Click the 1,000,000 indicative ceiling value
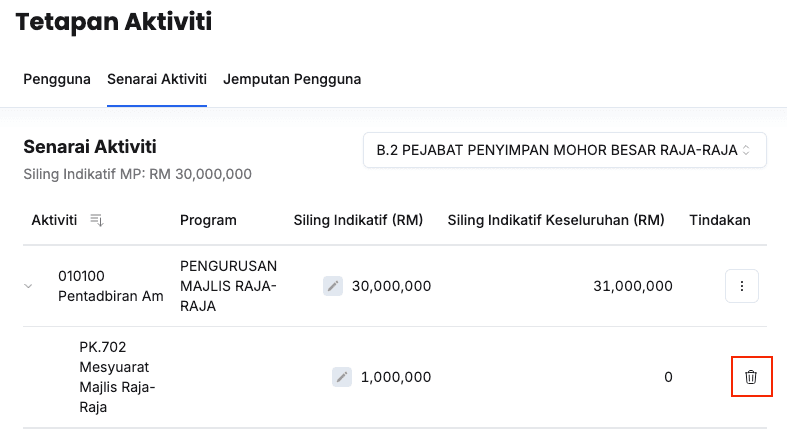The width and height of the screenshot is (787, 436). coord(396,377)
